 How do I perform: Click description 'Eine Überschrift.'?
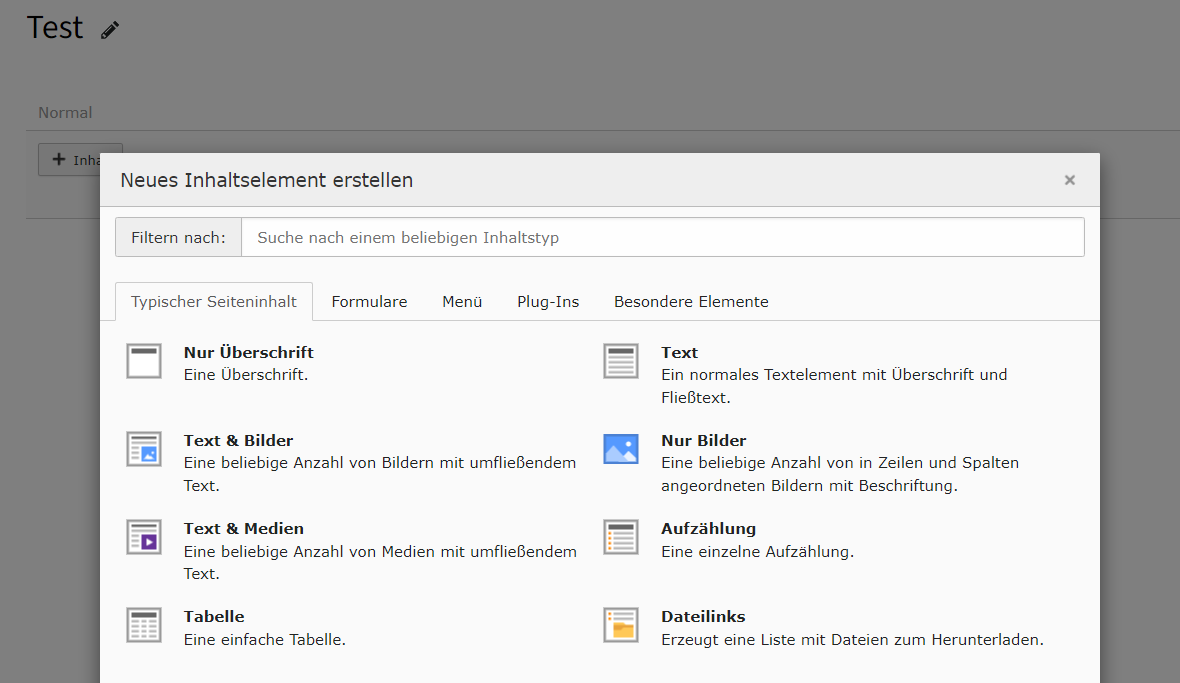(x=246, y=375)
